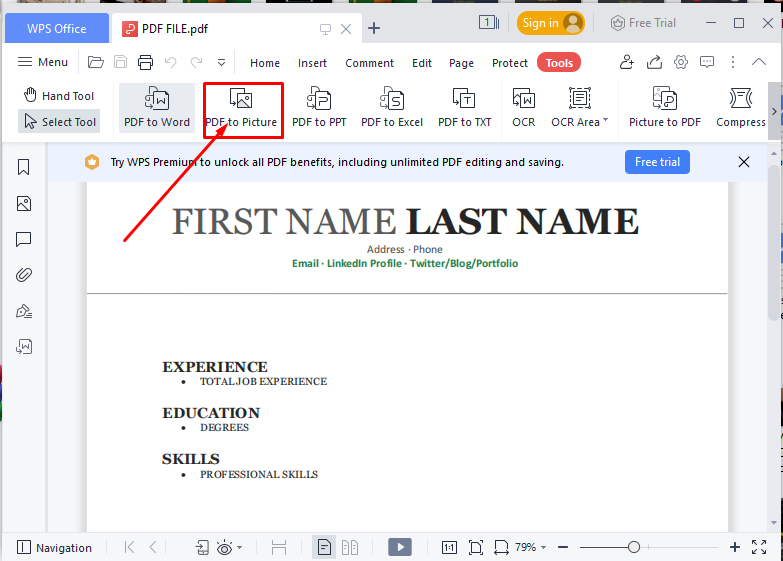Open the more options vertical dots
Screen dimensions: 783x561
pyautogui.click(x=733, y=62)
